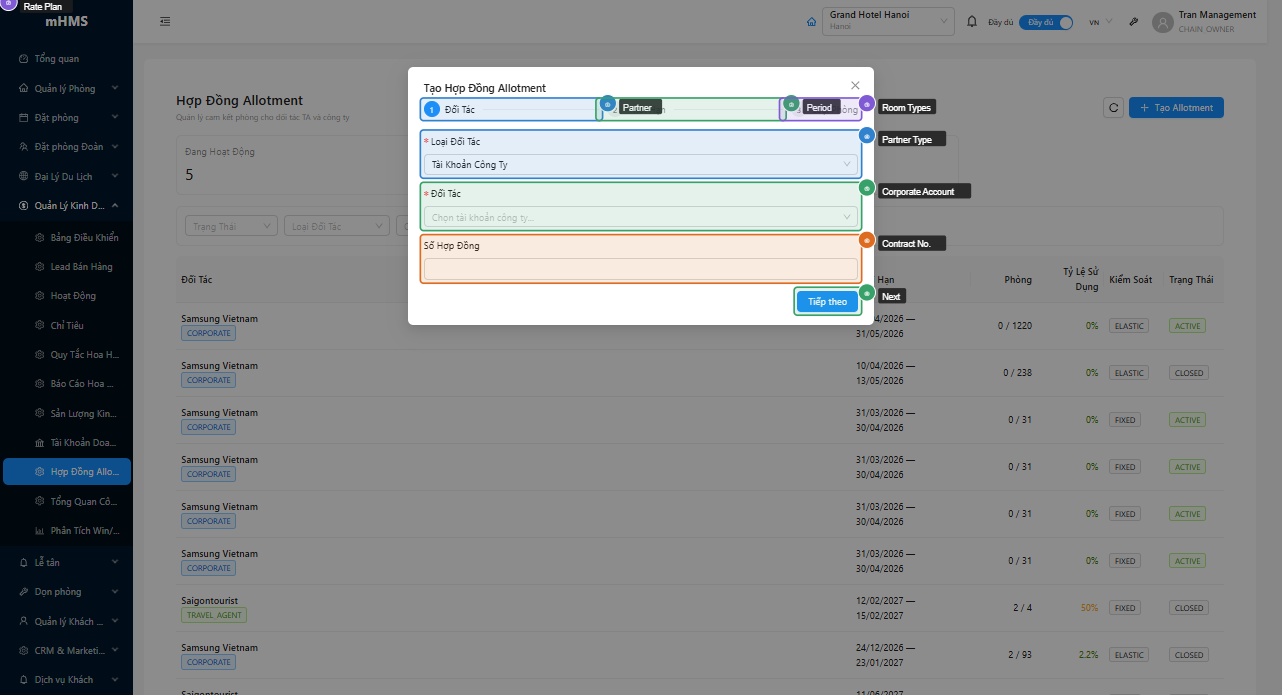Click the home icon beside hotel selector
The width and height of the screenshot is (1282, 695).
[811, 22]
